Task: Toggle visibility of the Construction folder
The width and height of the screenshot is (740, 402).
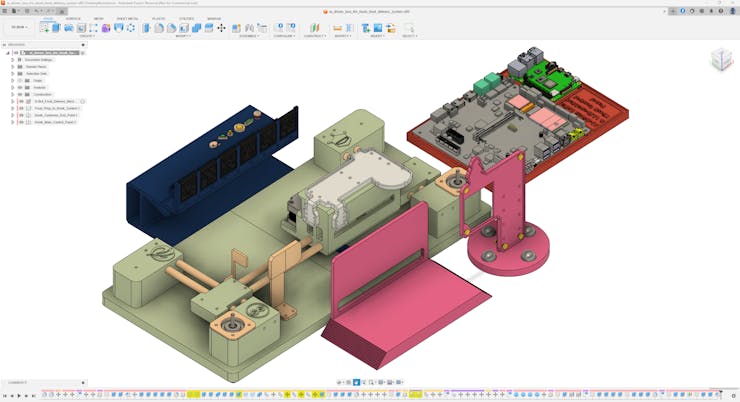Action: pos(20,94)
